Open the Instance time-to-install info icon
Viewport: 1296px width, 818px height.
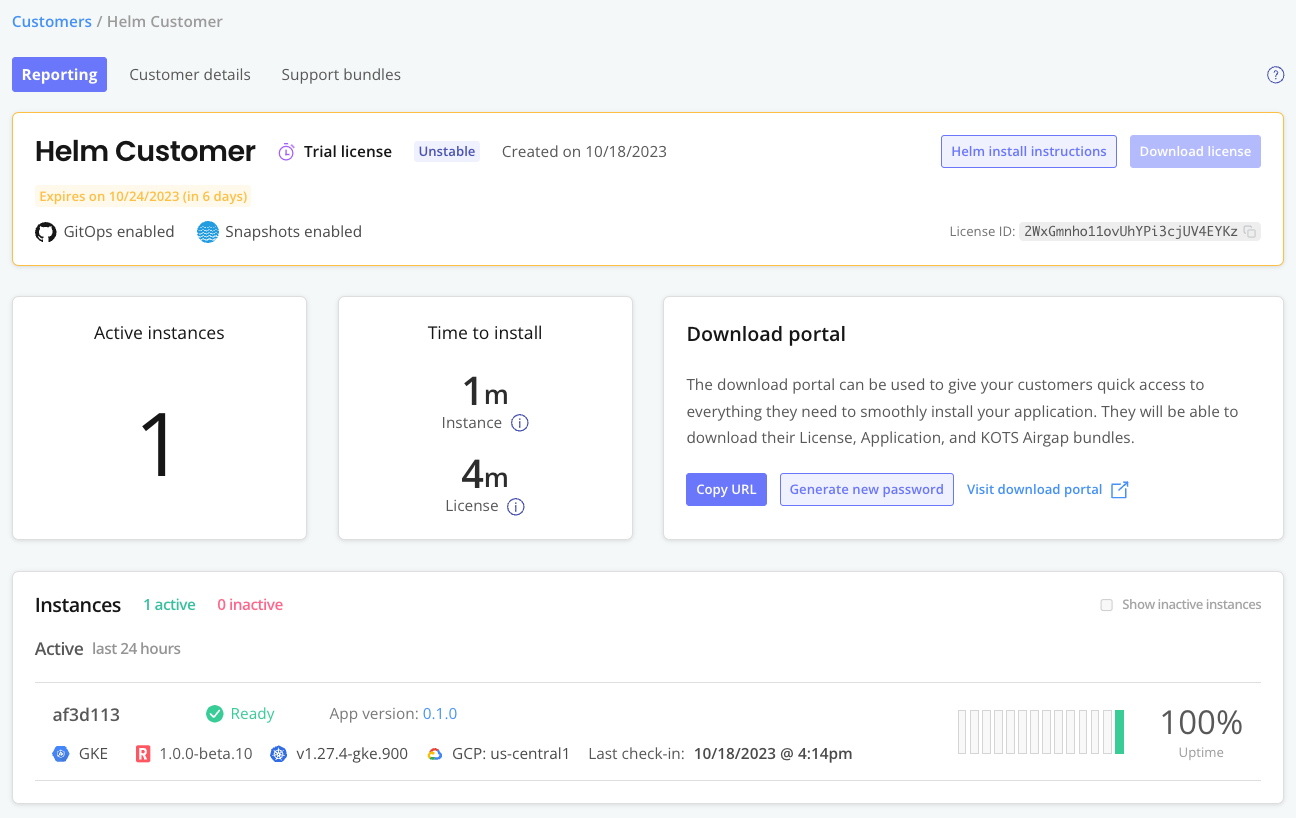[x=519, y=423]
